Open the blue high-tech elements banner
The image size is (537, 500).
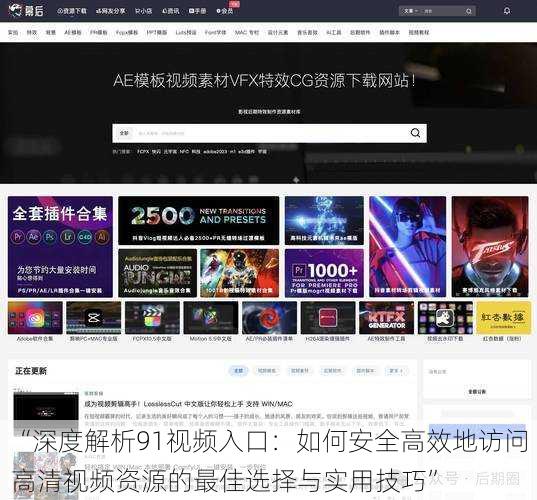(324, 220)
